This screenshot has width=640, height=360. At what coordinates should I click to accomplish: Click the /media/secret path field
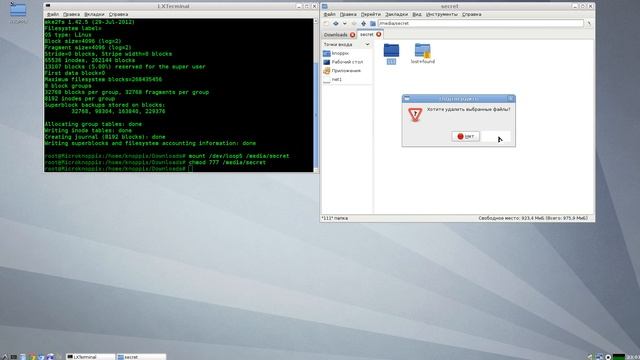pyautogui.click(x=481, y=23)
